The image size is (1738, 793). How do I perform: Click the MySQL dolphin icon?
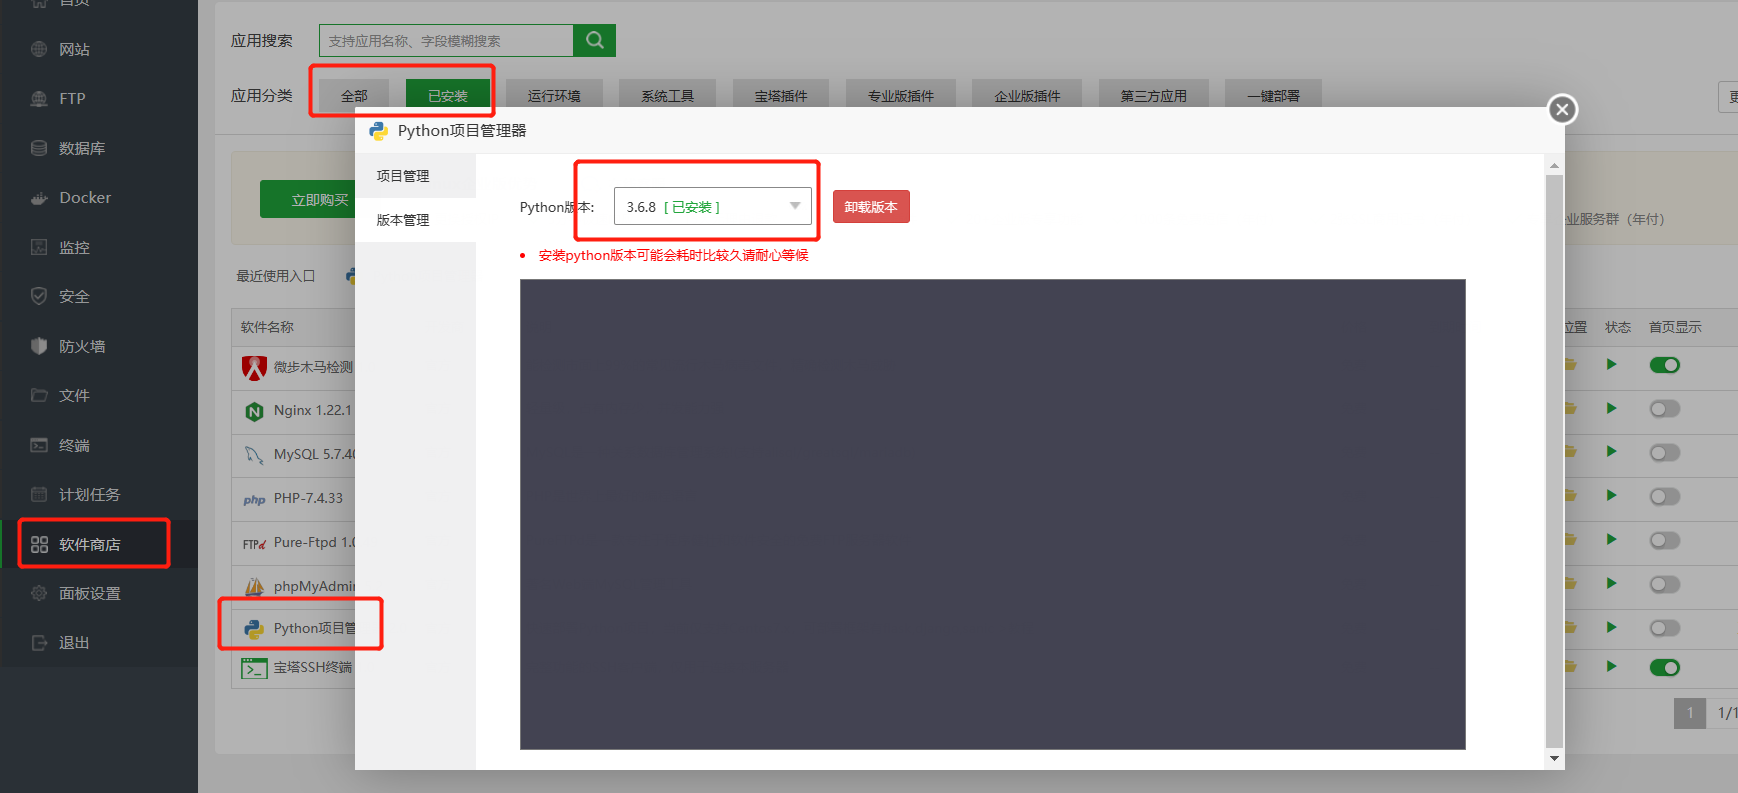pyautogui.click(x=254, y=455)
